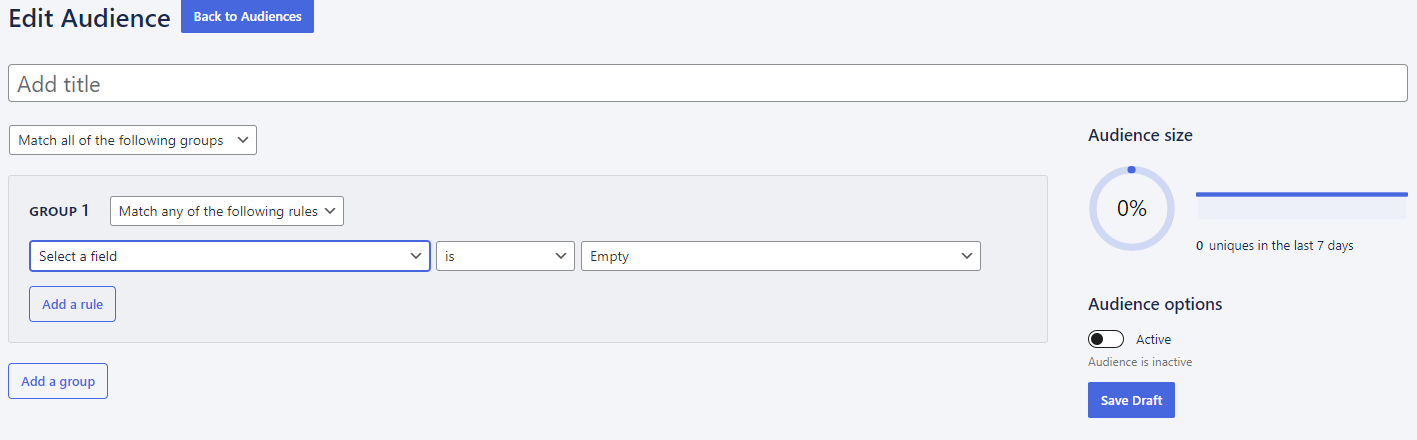Click the audience size blue bar graph
The image size is (1417, 440).
point(1301,205)
